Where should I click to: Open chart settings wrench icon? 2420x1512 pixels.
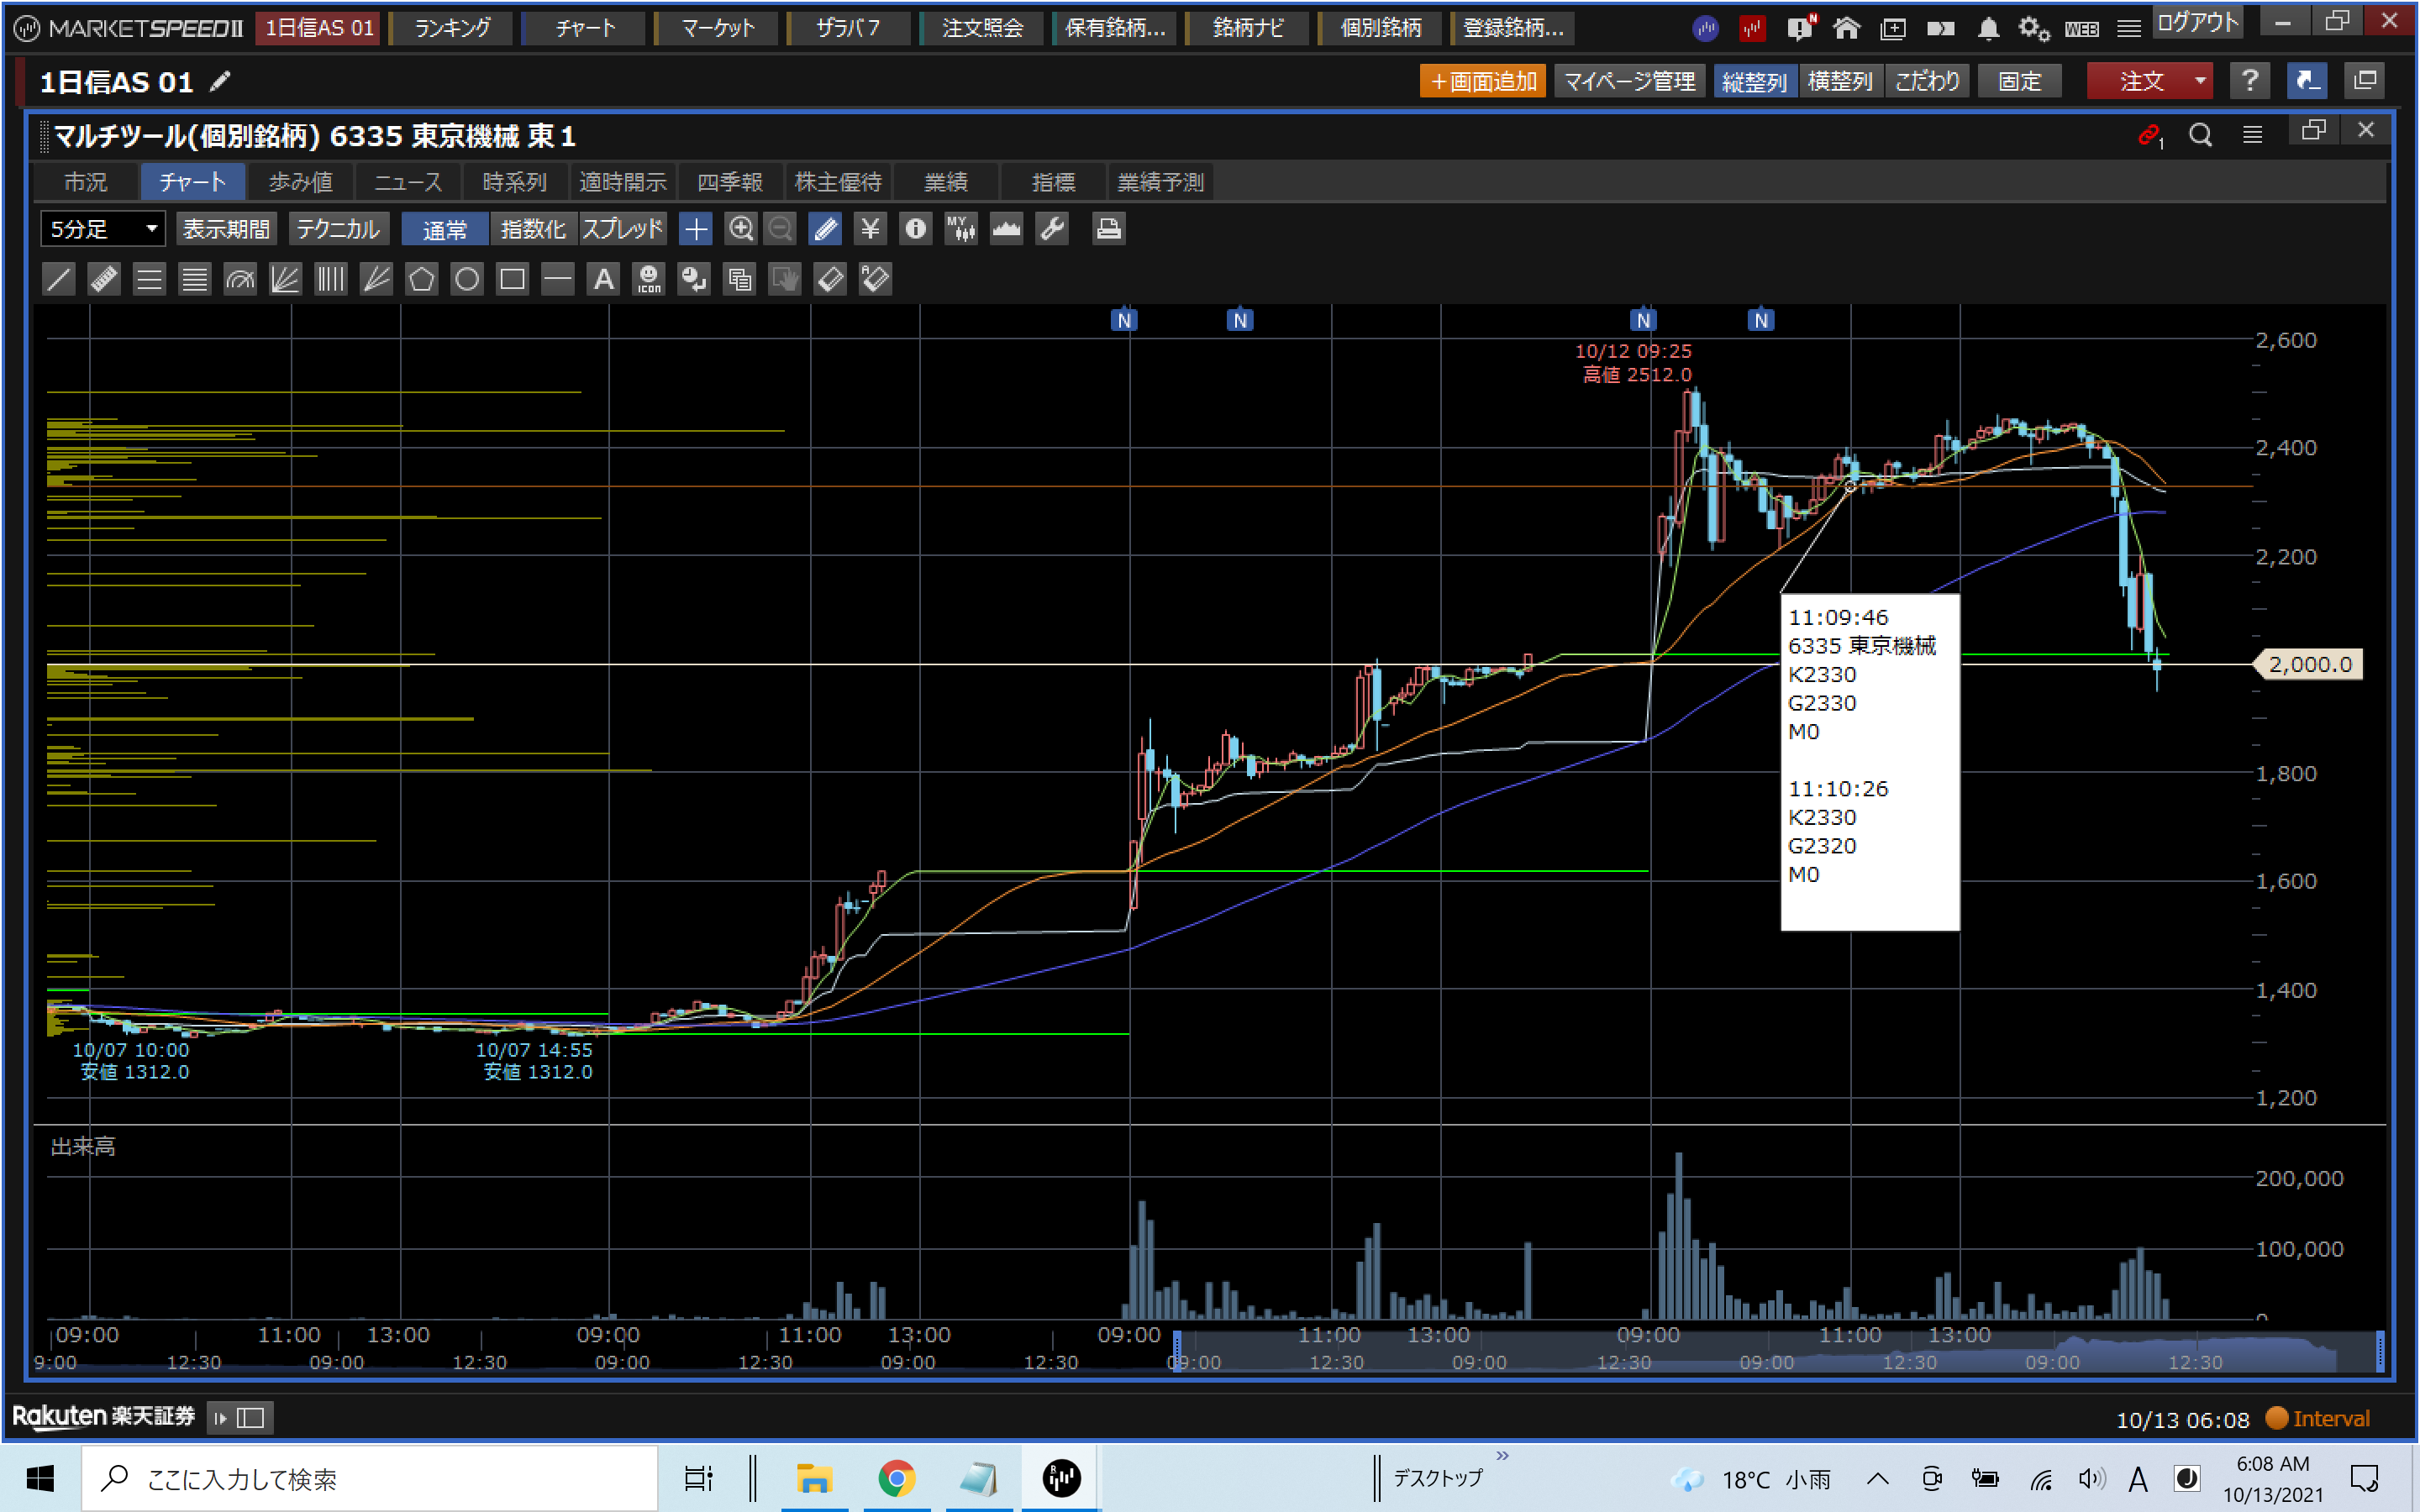pos(1052,229)
